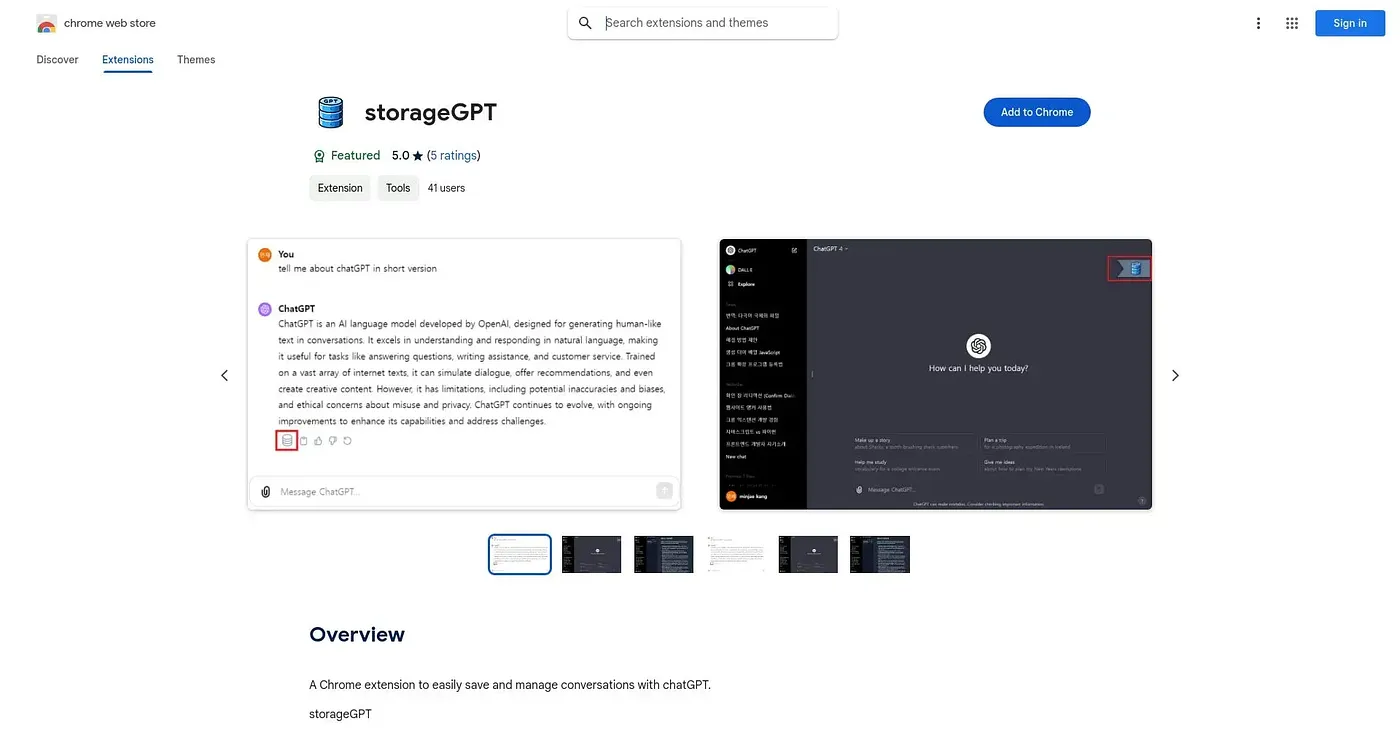Screen dimensions: 1400x729
Task: Select the second carousel thumbnail
Action: point(592,554)
